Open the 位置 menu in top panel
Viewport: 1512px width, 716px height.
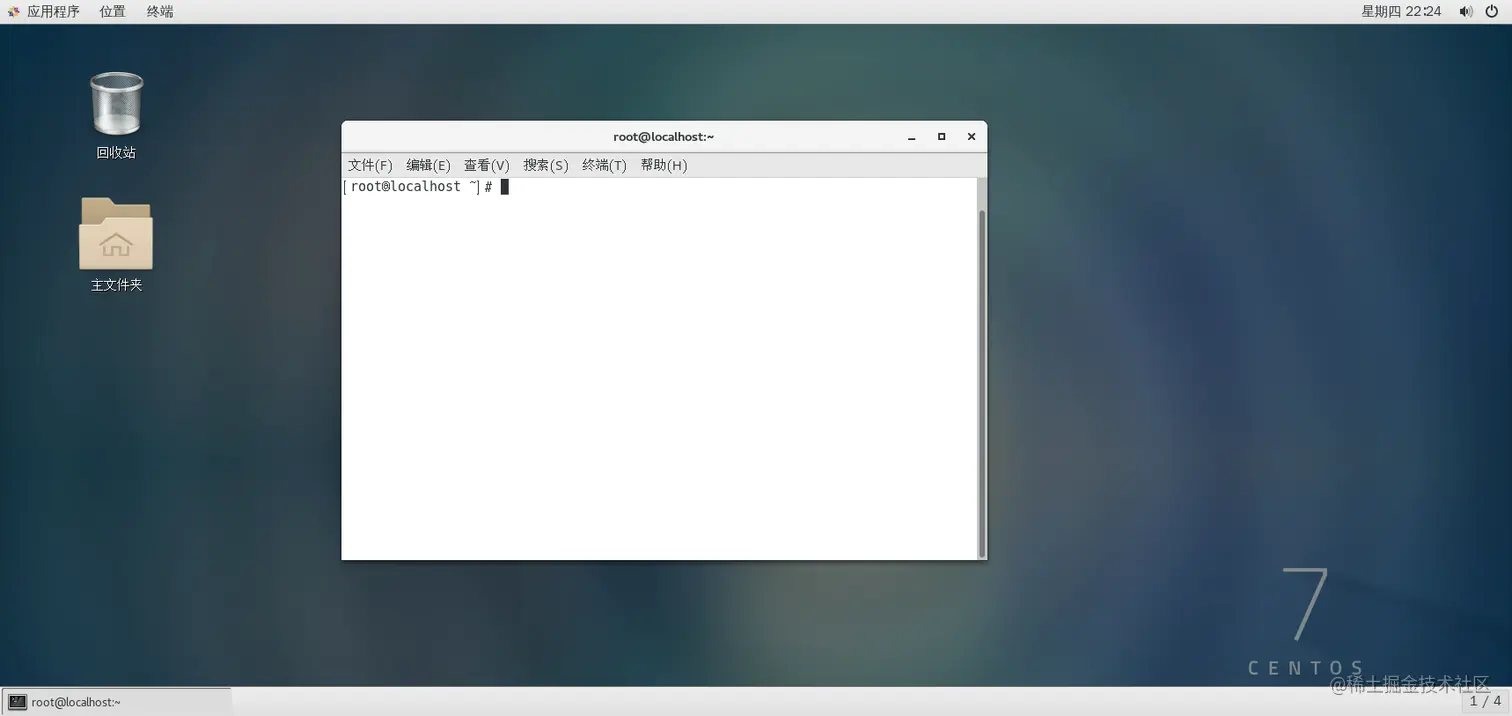(x=113, y=11)
